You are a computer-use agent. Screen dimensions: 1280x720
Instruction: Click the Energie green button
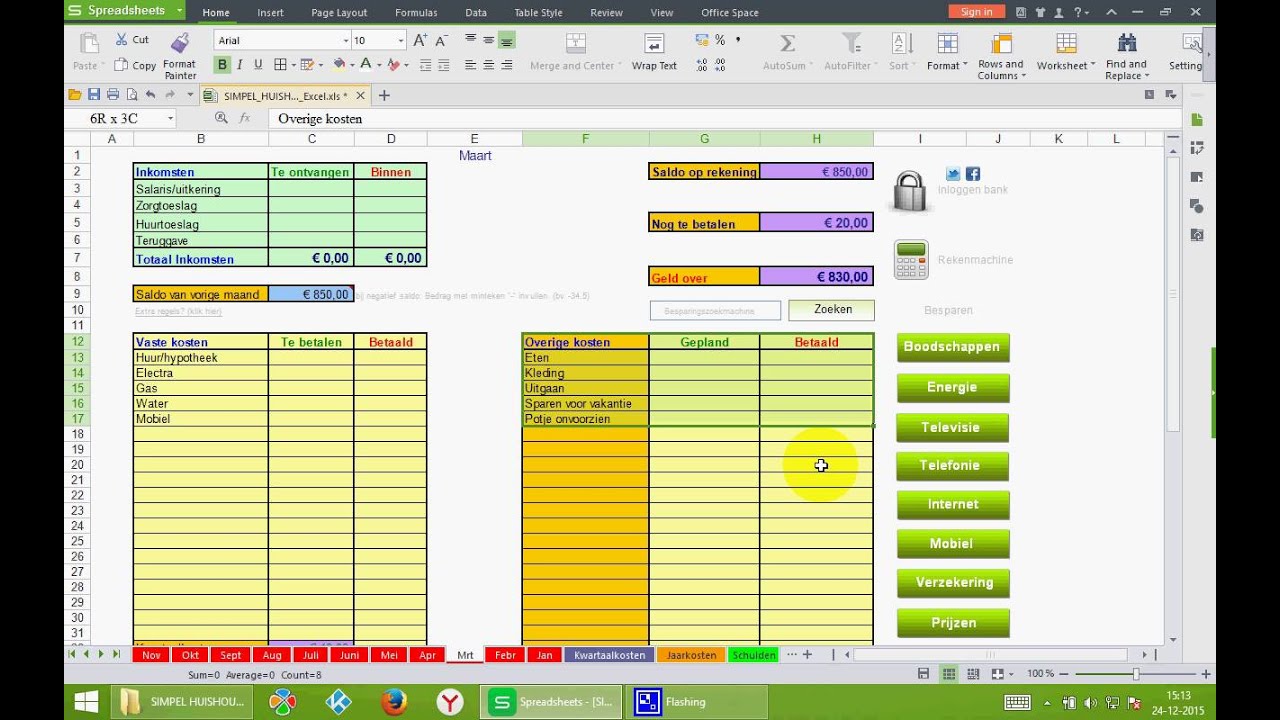point(952,387)
